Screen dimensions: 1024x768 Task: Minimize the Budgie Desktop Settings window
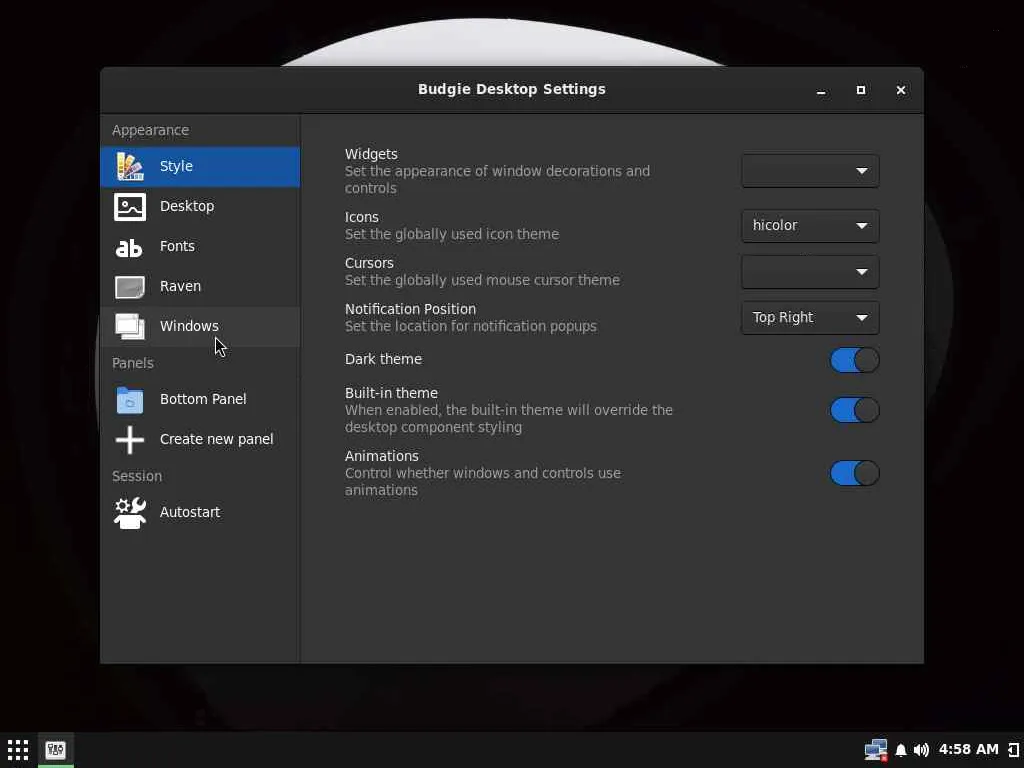point(821,91)
